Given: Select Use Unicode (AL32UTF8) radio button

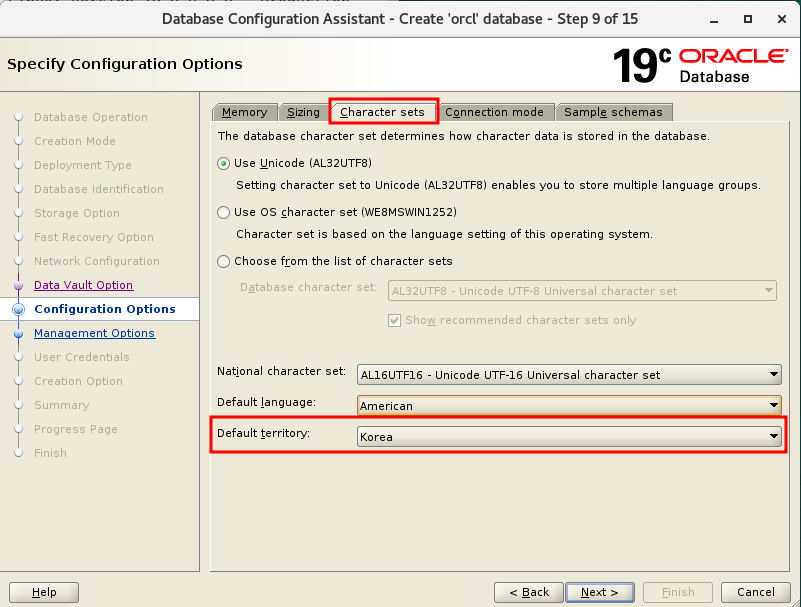Looking at the screenshot, I should tap(223, 164).
